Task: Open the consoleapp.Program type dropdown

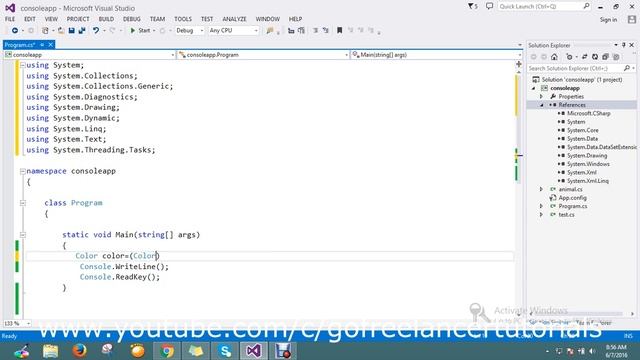Action: pos(263,55)
